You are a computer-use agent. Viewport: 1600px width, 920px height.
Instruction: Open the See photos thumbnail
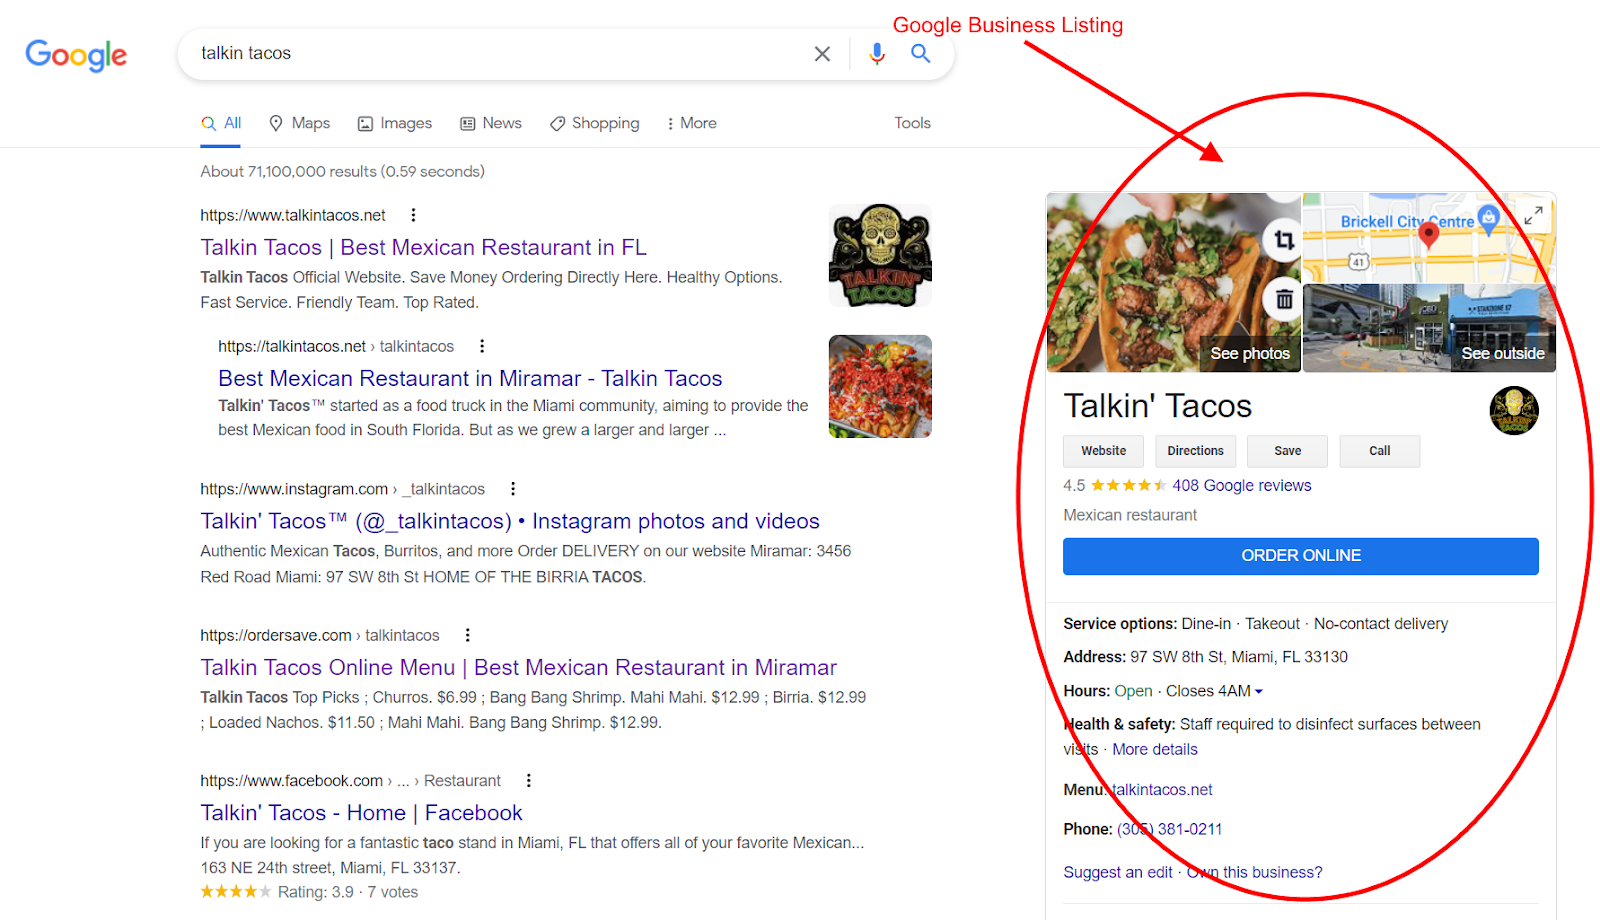(1174, 283)
